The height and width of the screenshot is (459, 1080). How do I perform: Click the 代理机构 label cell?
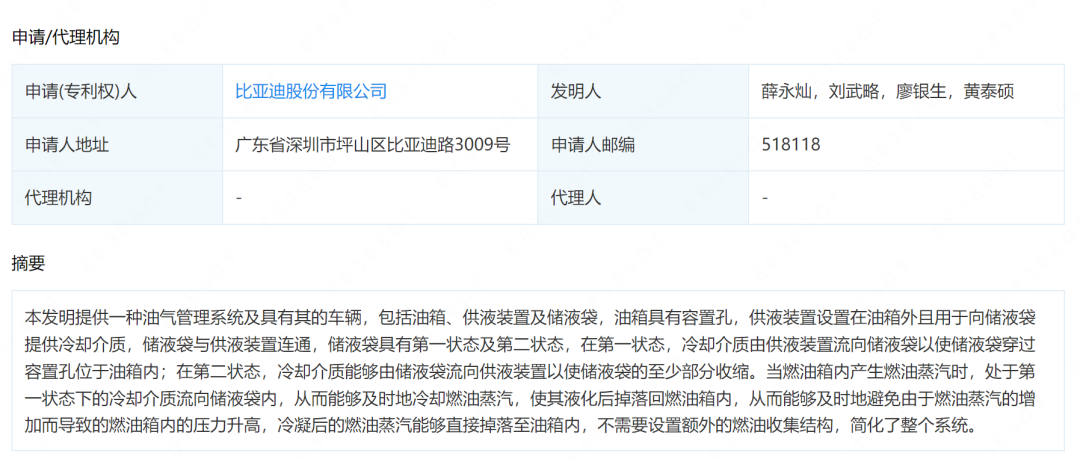pos(58,197)
